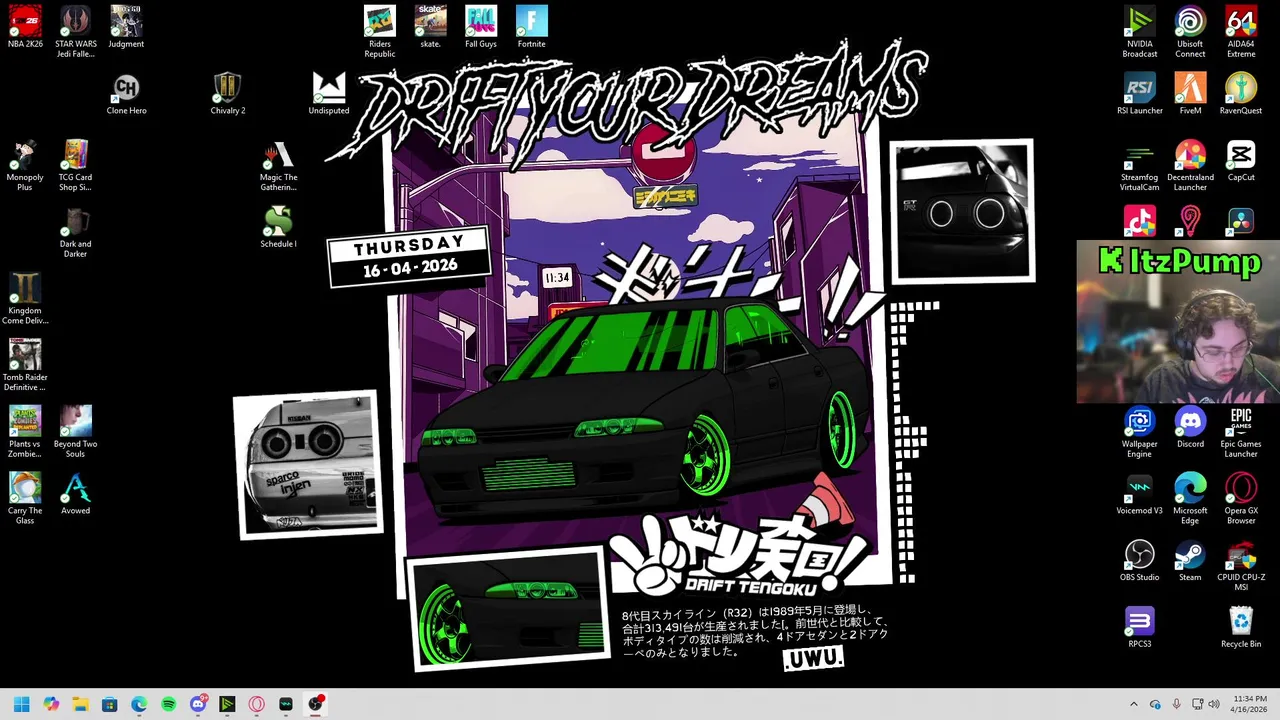Open the Carry The Glass shortcut
The width and height of the screenshot is (1280, 720).
25,498
